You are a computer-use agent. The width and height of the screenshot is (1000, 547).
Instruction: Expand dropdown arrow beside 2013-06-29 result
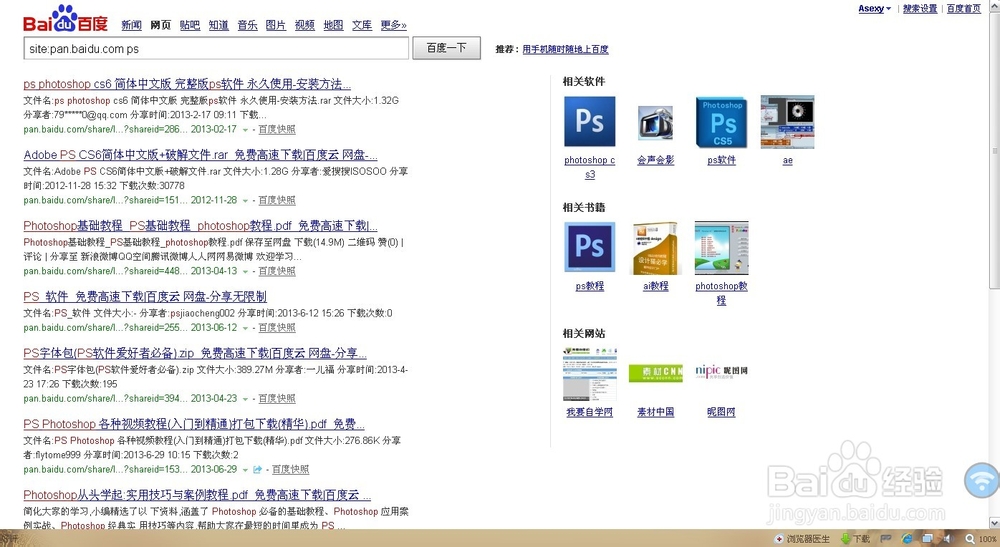coord(245,470)
